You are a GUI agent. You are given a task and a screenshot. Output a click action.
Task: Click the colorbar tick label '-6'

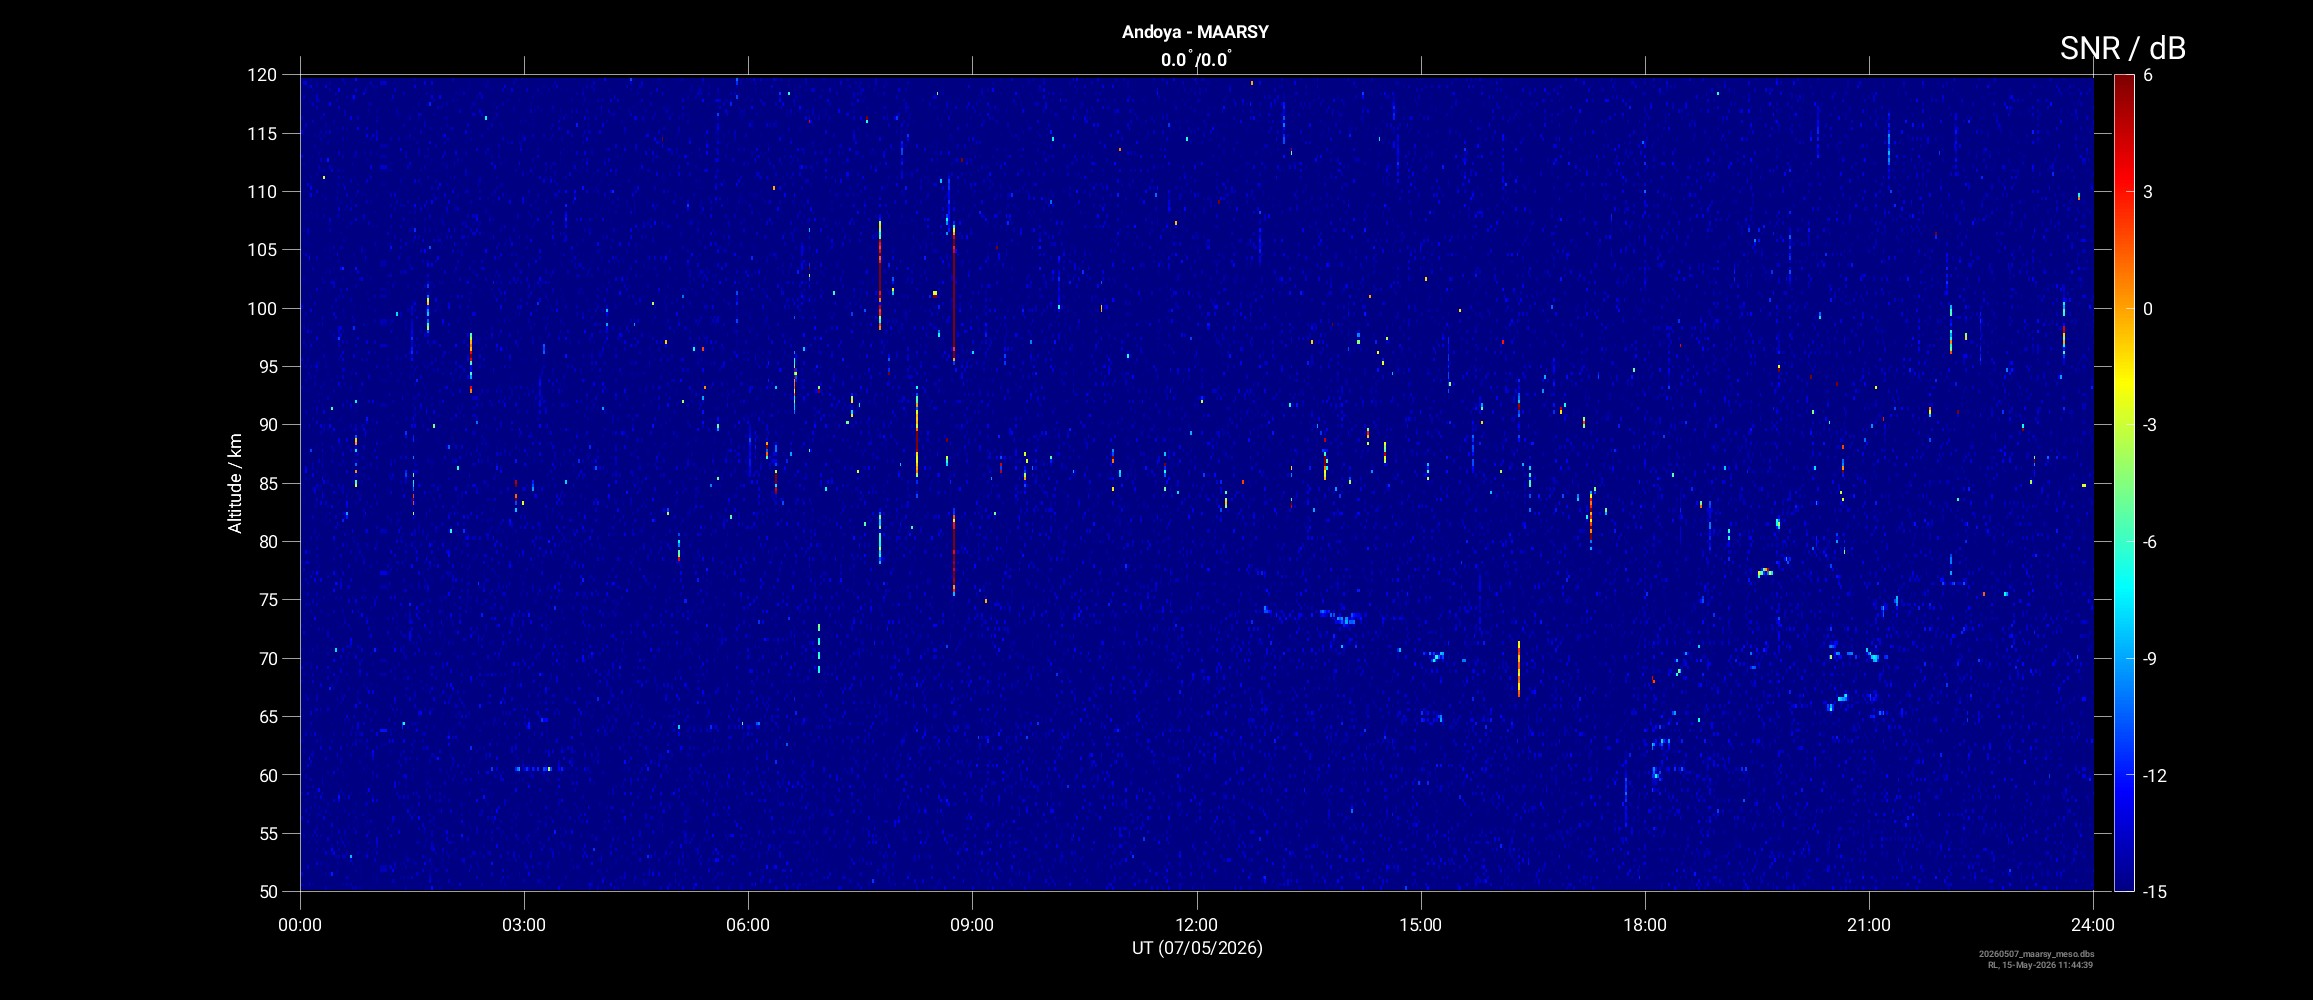pyautogui.click(x=2151, y=542)
